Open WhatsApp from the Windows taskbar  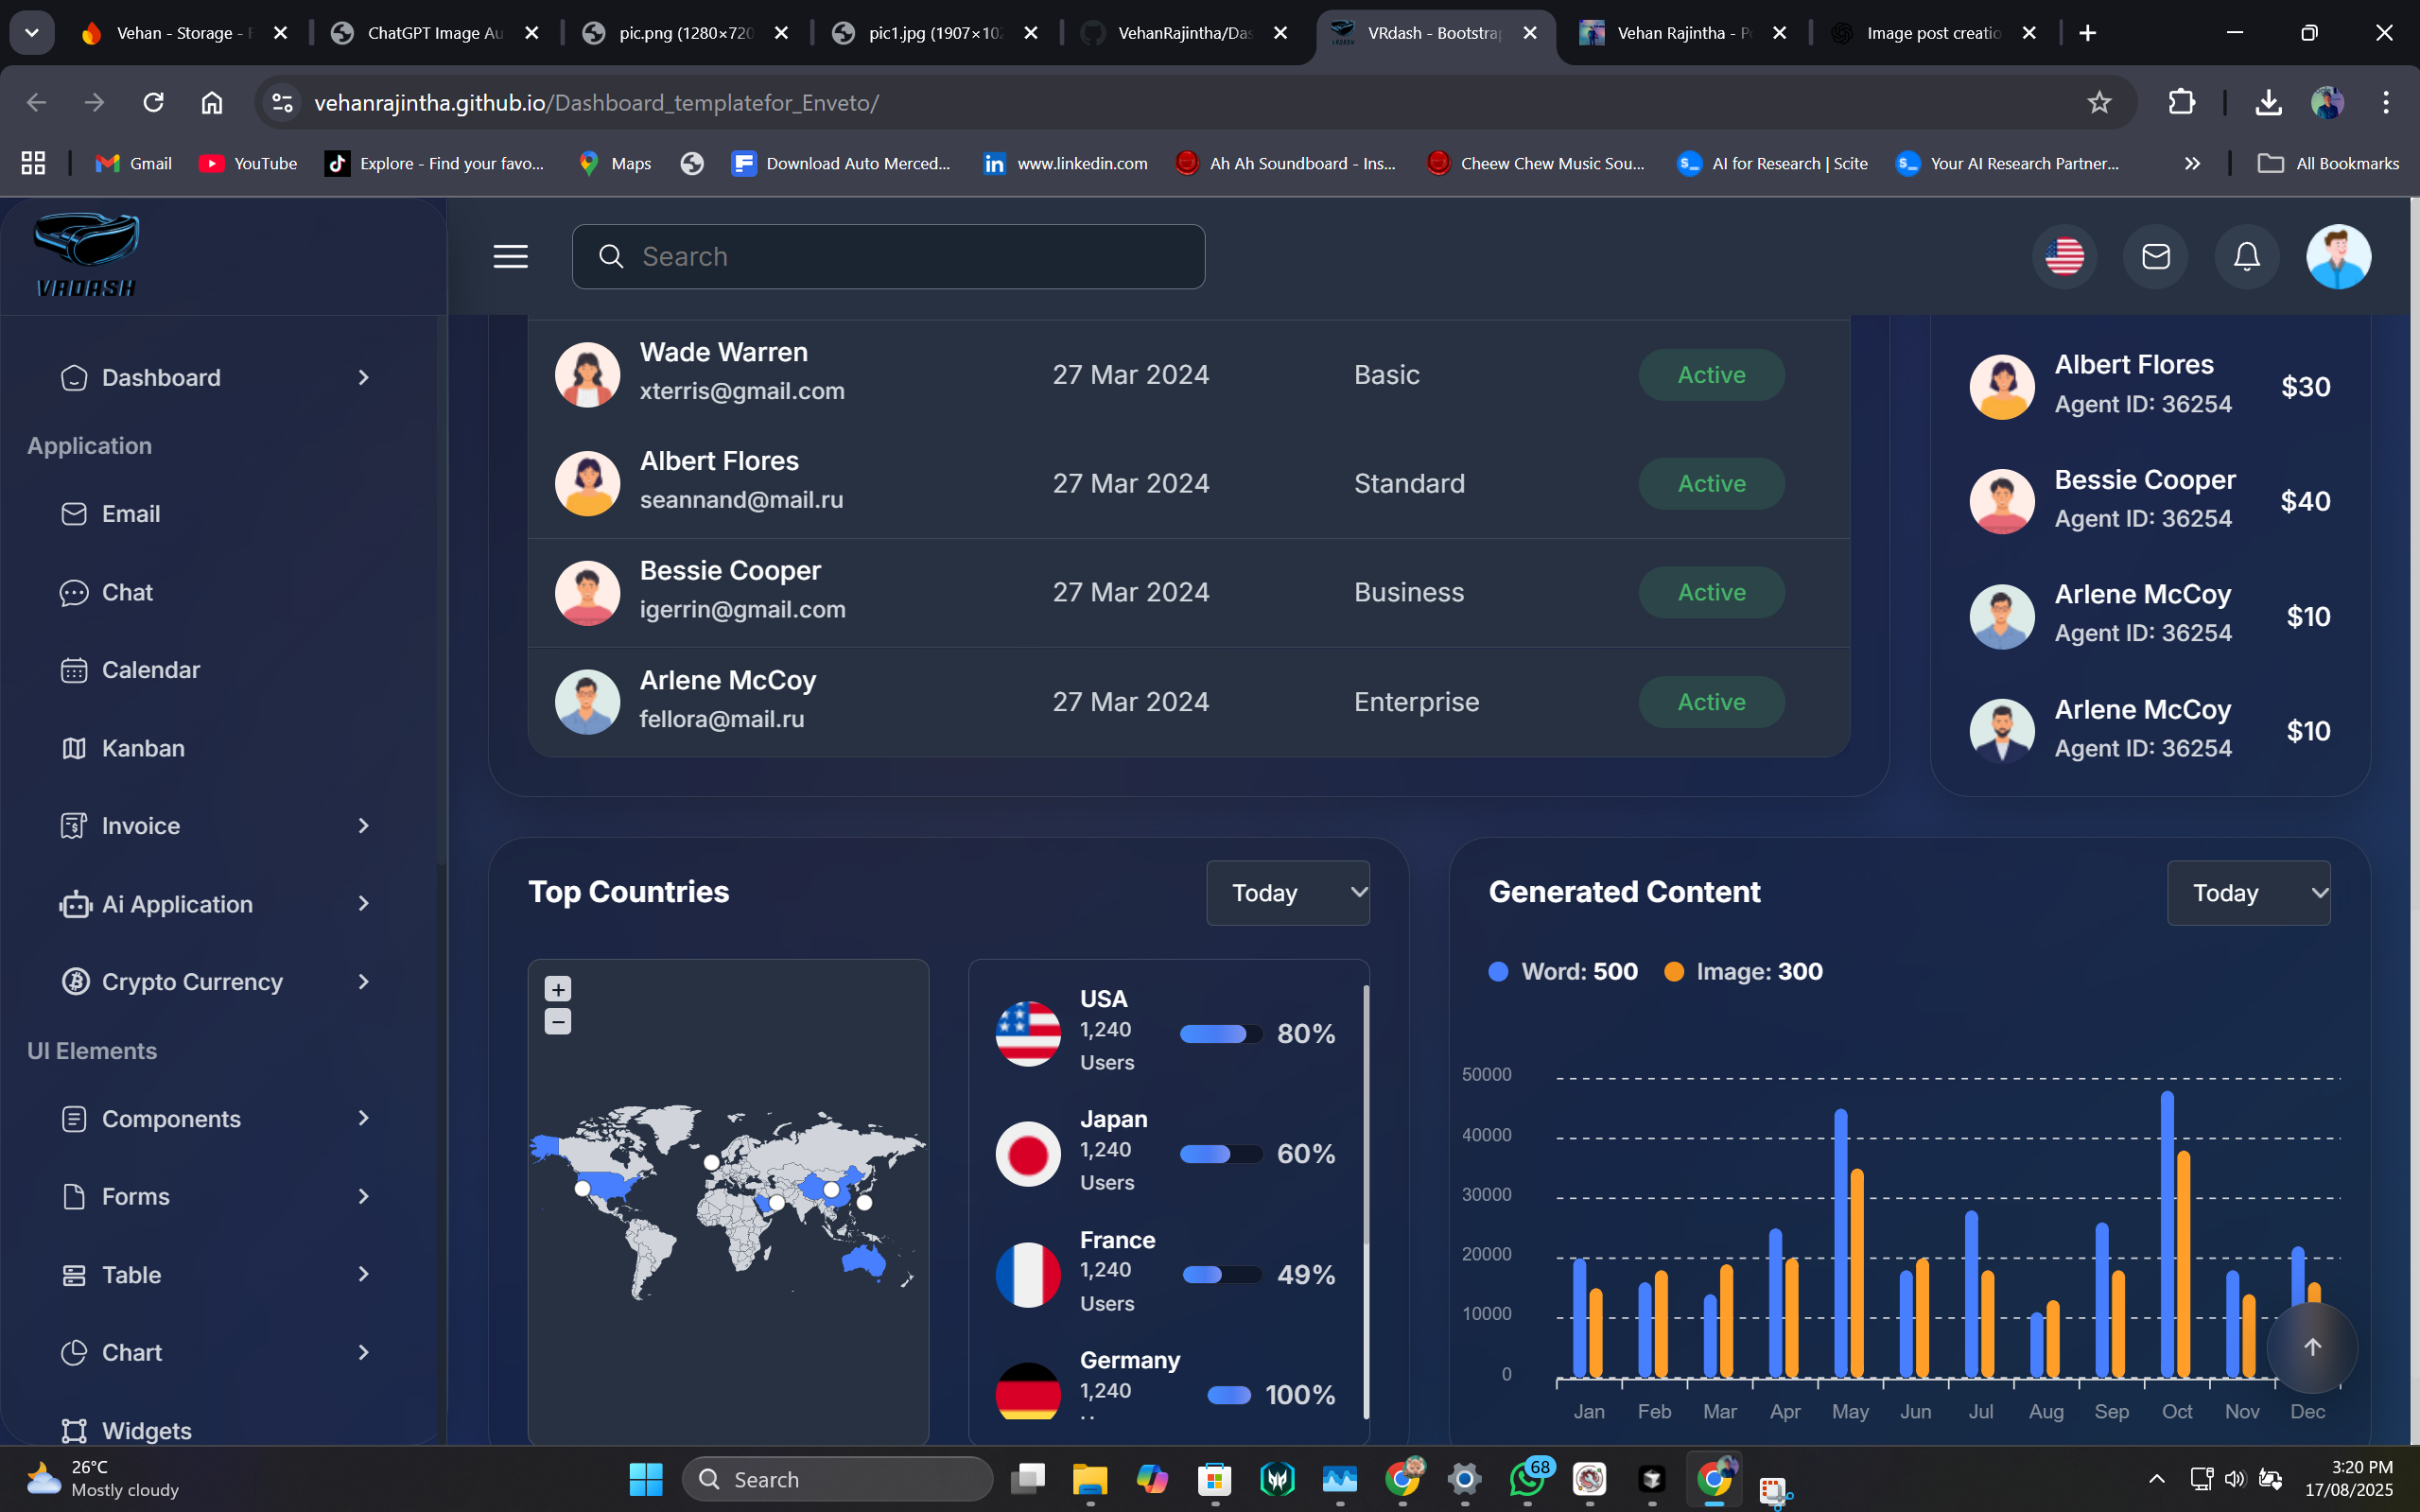point(1527,1478)
